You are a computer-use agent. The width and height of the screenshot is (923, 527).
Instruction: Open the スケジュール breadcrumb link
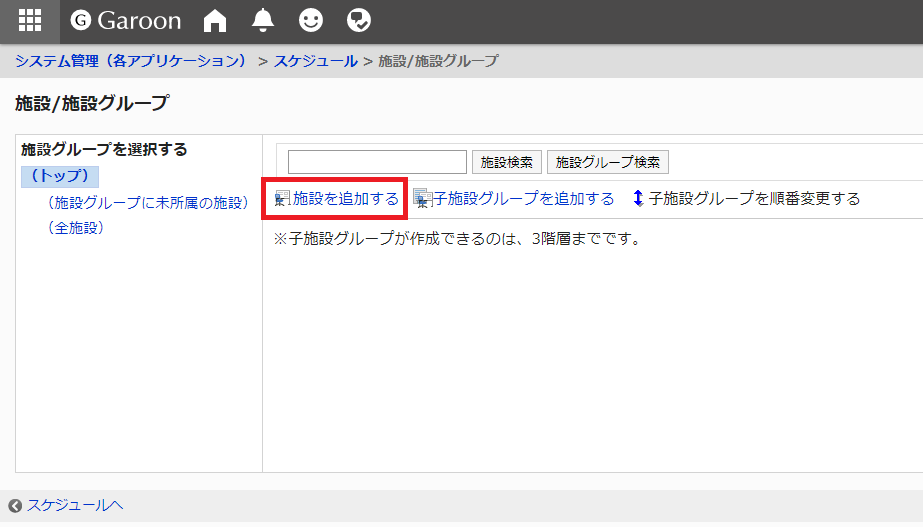[315, 61]
